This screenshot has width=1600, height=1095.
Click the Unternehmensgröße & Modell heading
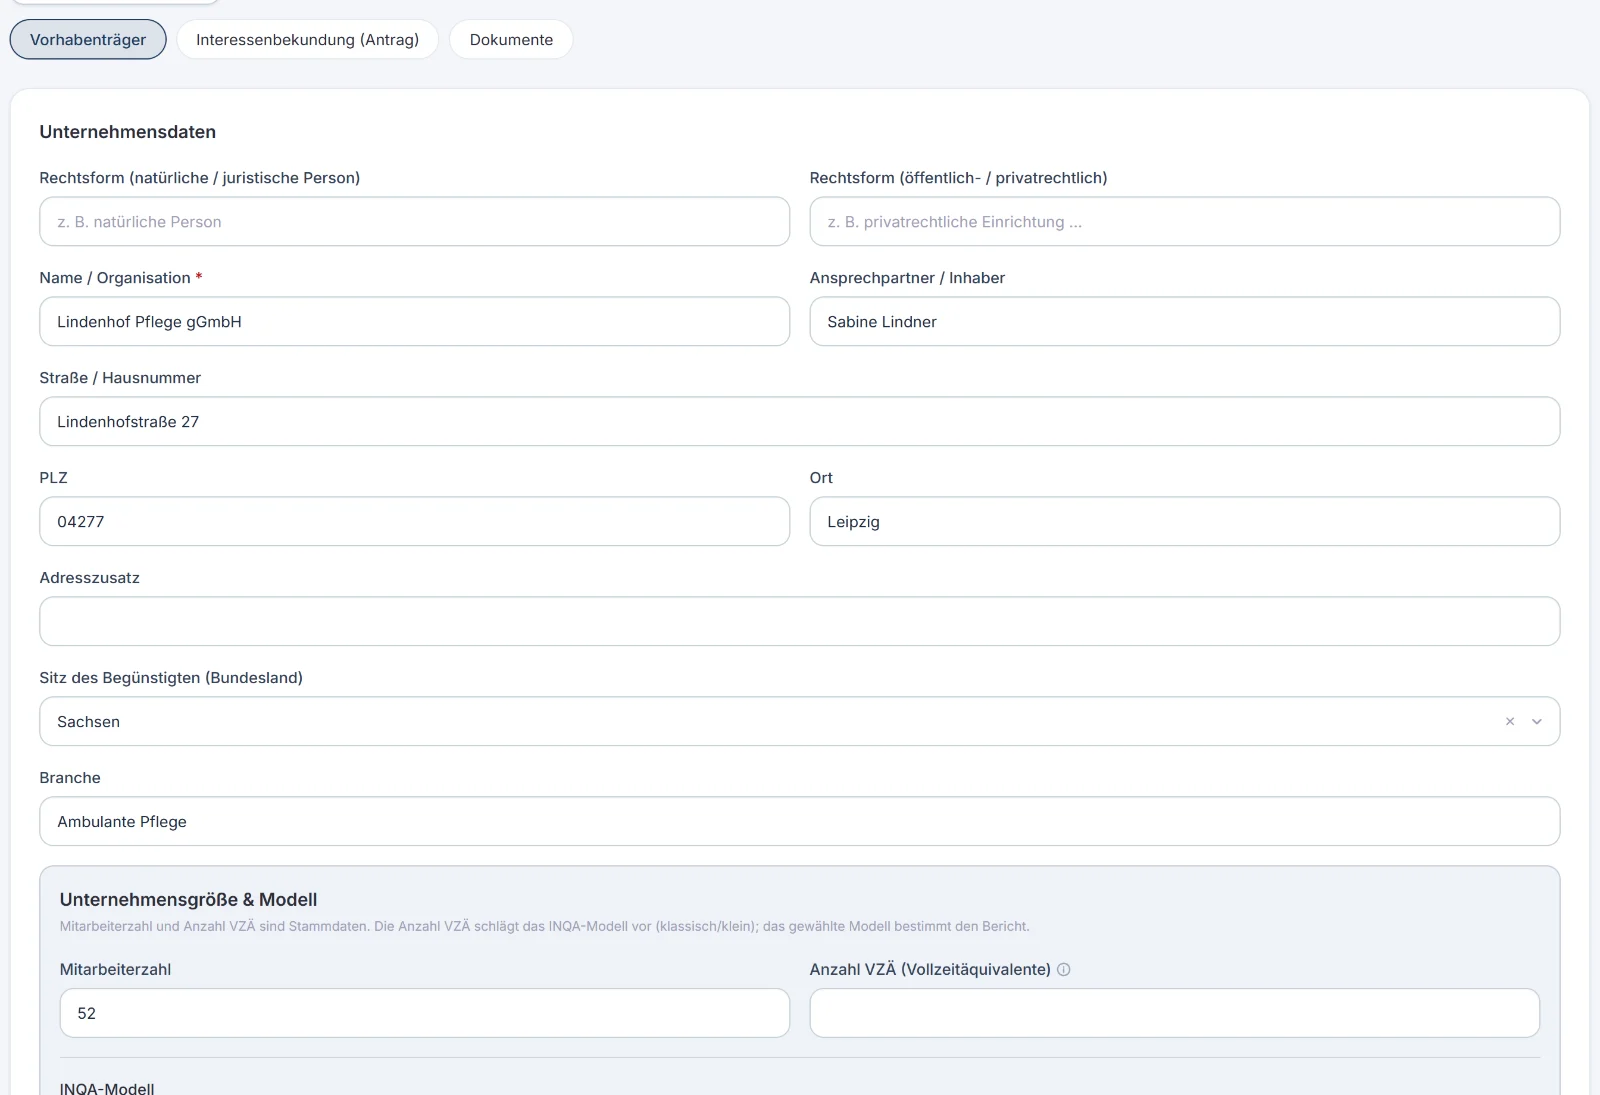(x=188, y=899)
